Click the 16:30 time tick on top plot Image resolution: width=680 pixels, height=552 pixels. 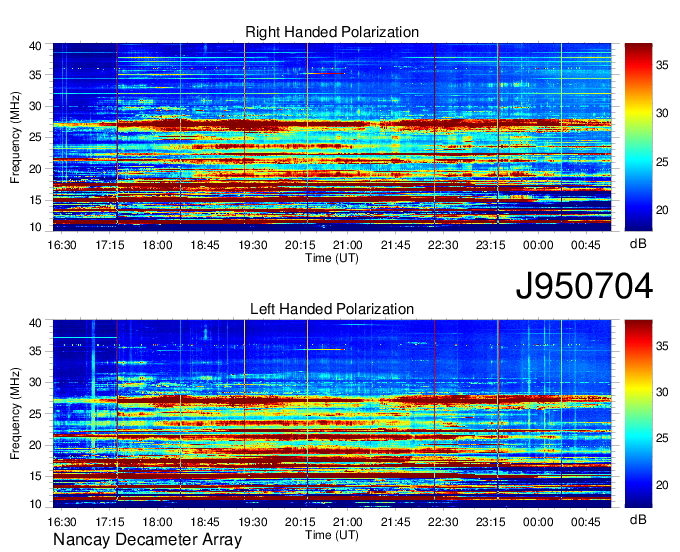coord(62,245)
